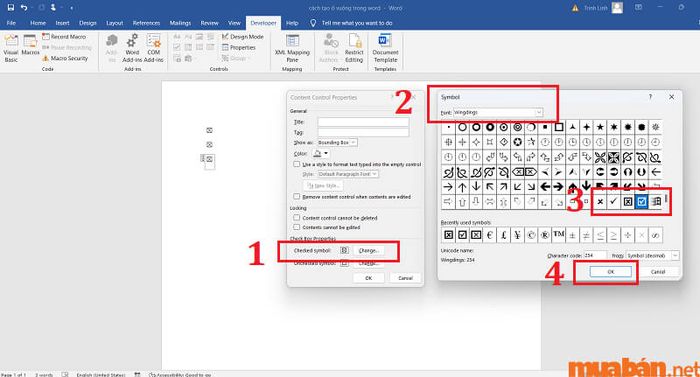Click Cancel in Content Control Properties dialog

pos(405,278)
